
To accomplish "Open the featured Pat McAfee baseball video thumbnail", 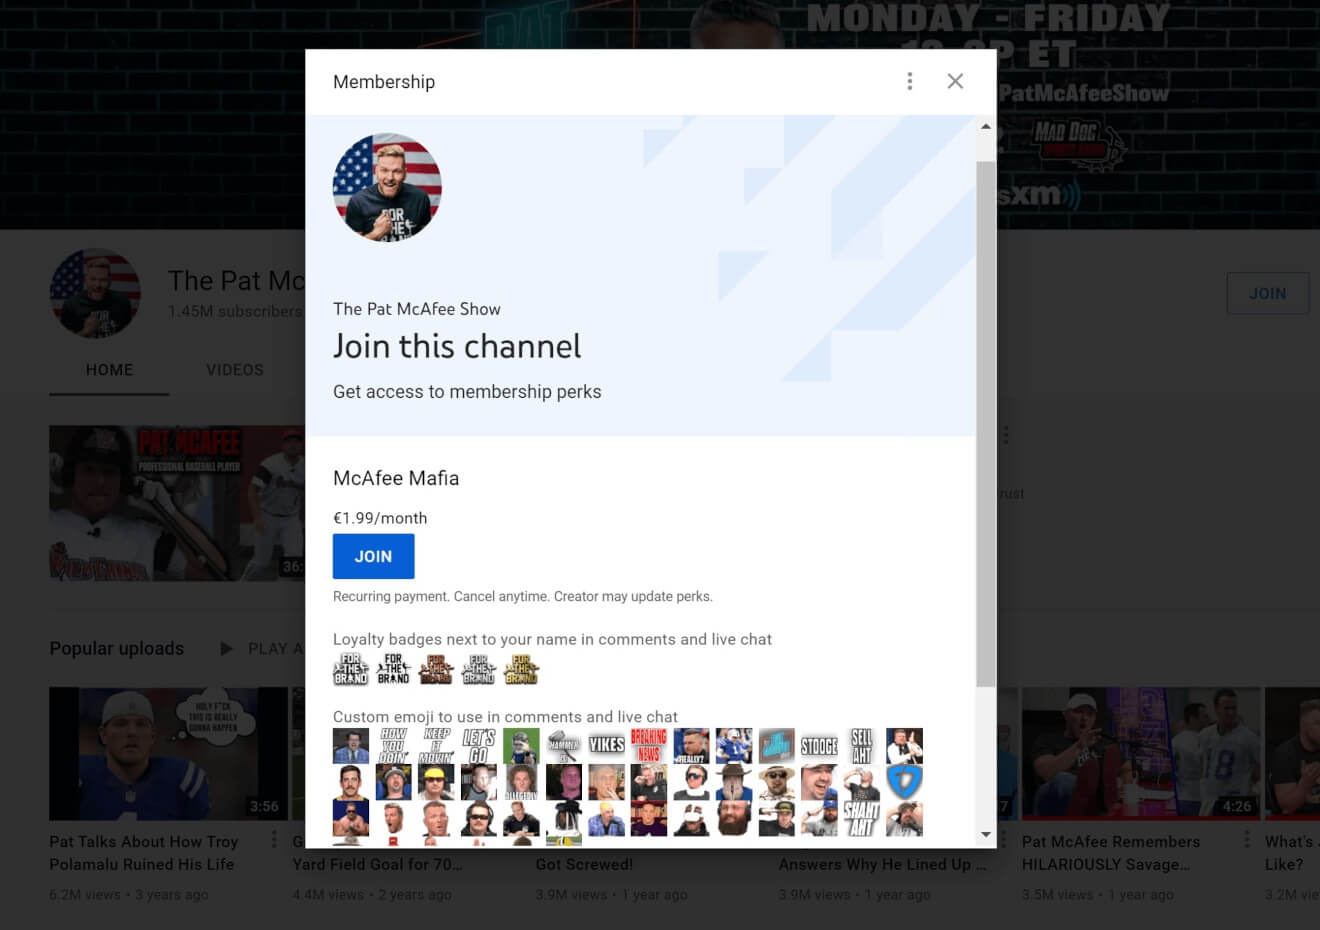I will pyautogui.click(x=177, y=503).
